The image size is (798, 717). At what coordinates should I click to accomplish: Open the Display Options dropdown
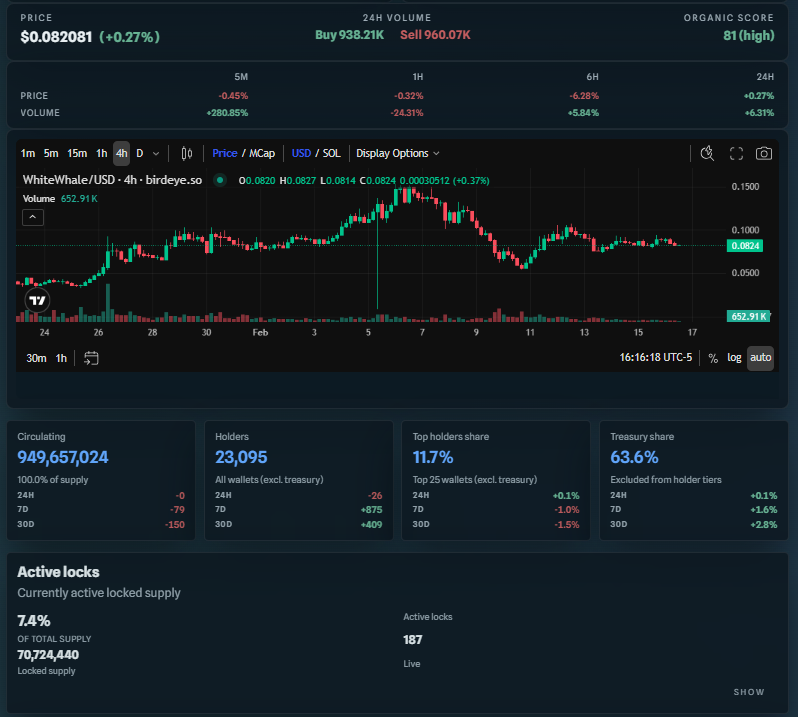[x=397, y=153]
